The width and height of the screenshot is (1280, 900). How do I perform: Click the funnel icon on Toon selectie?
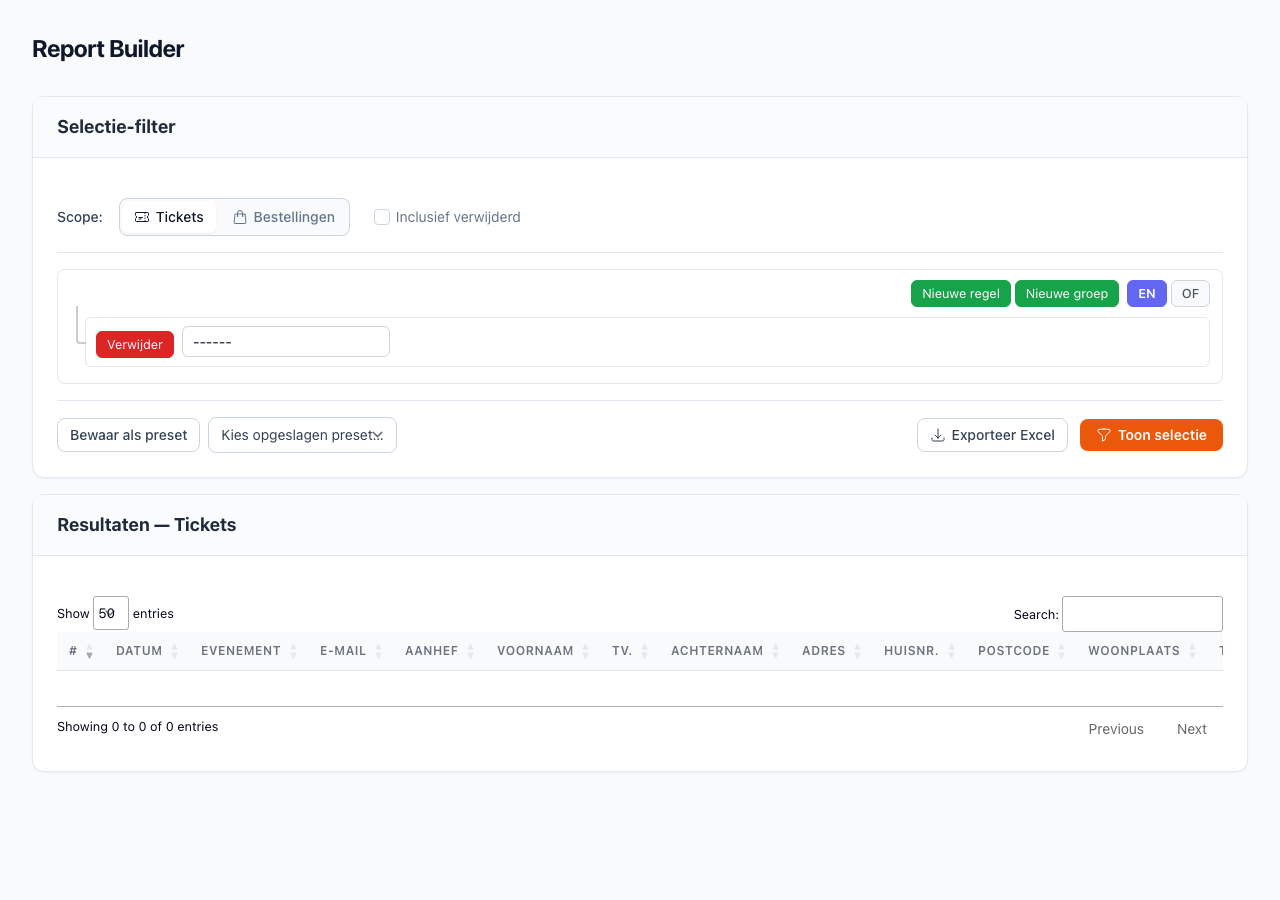[x=1104, y=435]
